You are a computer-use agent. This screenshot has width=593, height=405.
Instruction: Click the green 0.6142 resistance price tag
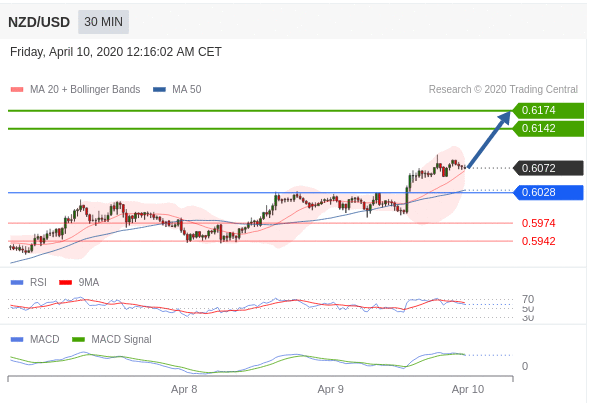pyautogui.click(x=548, y=129)
